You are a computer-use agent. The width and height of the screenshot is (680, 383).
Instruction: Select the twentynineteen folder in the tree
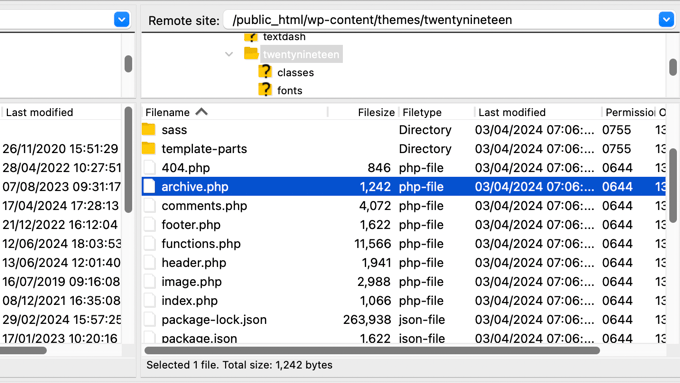click(301, 54)
